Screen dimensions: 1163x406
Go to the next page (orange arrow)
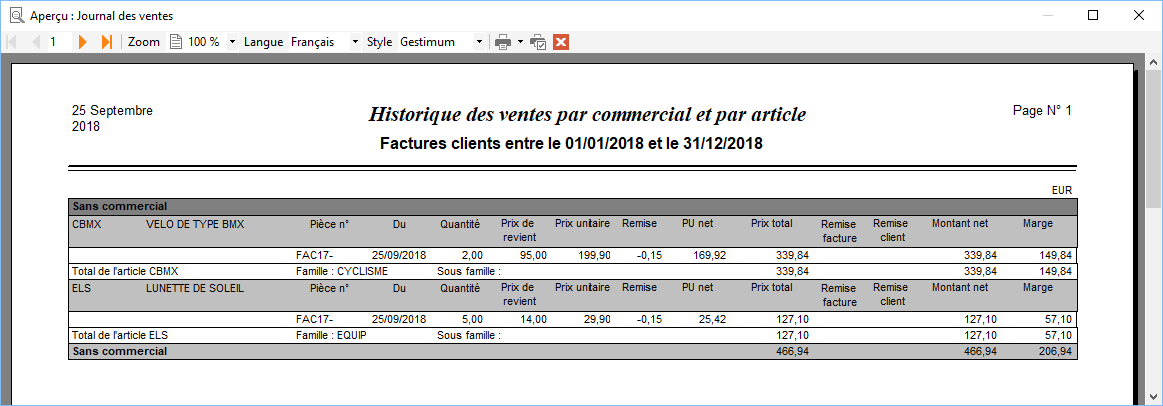click(x=83, y=42)
